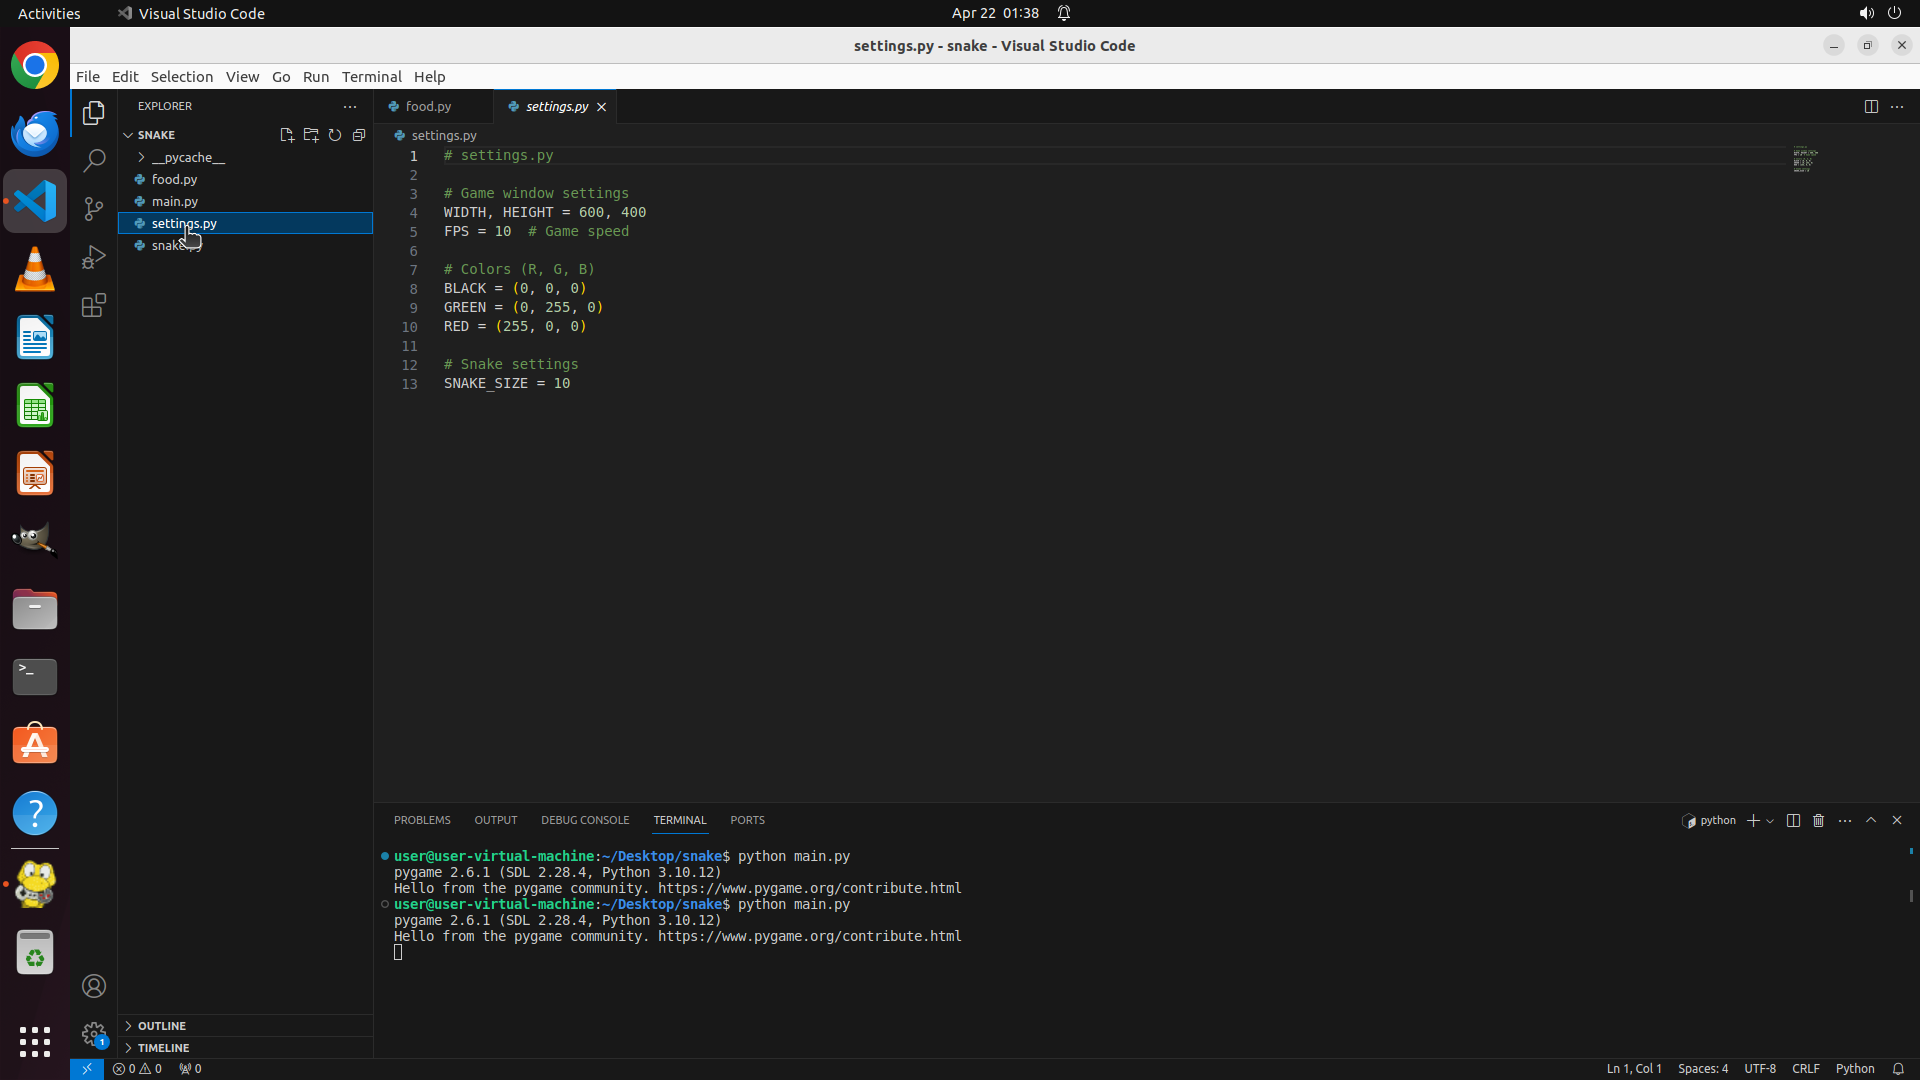Open pygame contribute link in terminal

pos(809,936)
